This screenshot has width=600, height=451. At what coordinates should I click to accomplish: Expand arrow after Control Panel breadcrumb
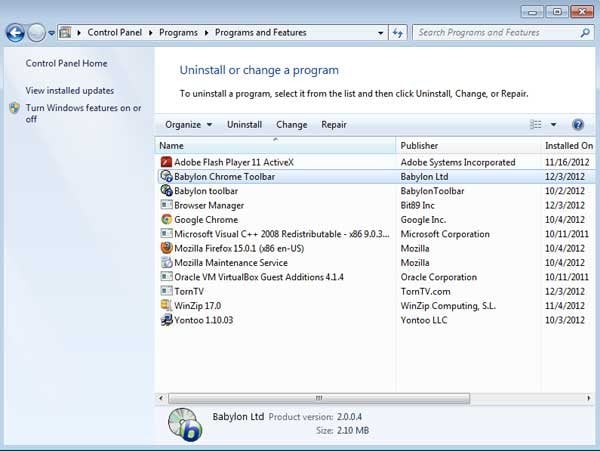click(150, 33)
